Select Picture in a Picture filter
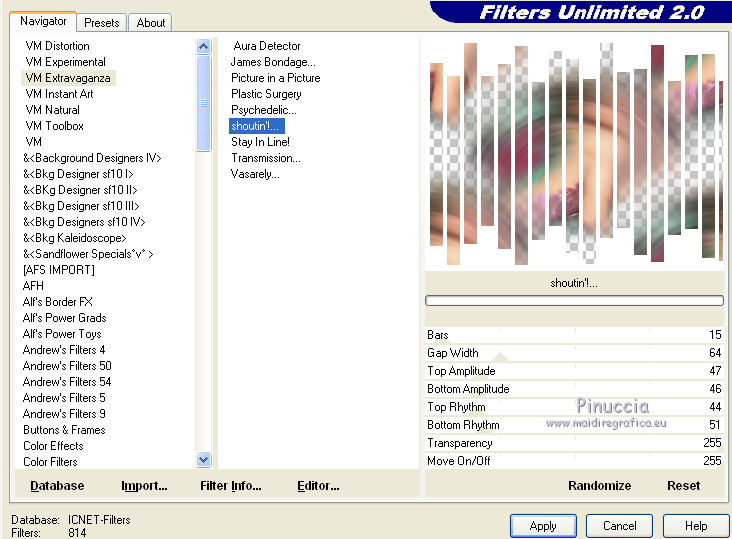Viewport: 732px width, 539px height. 275,78
